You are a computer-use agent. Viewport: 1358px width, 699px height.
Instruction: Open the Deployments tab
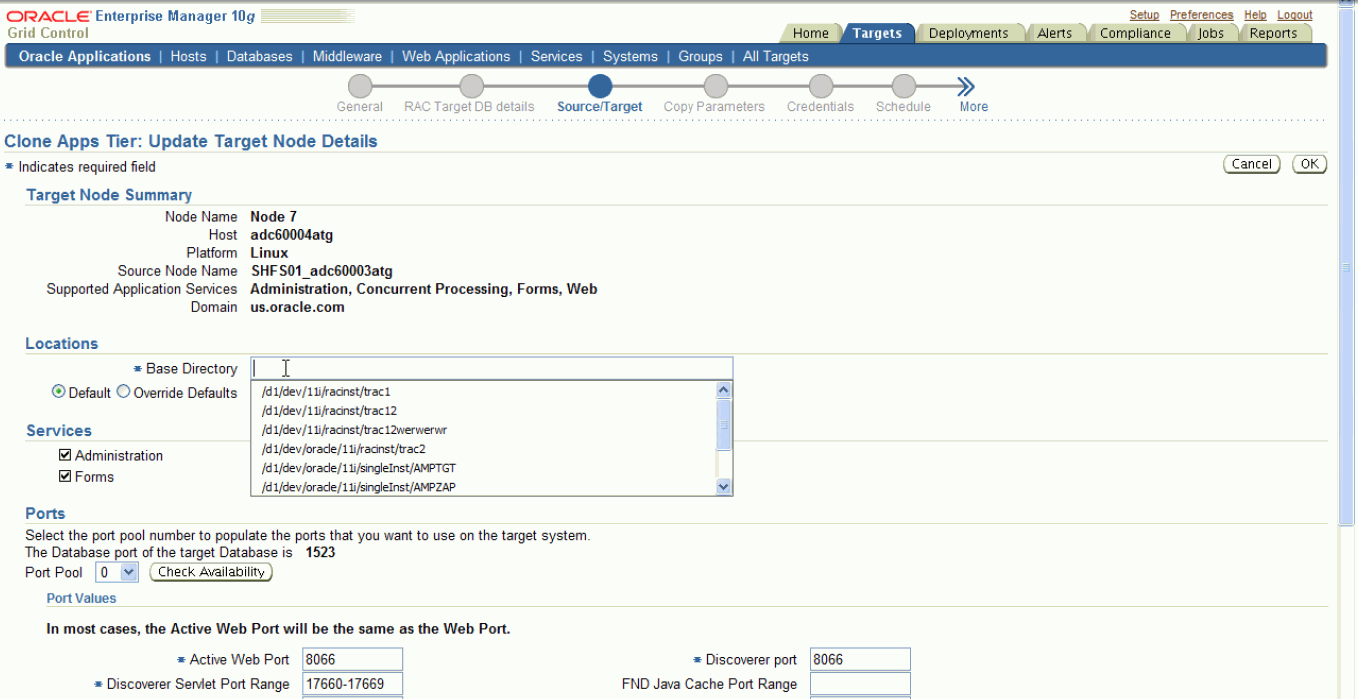pyautogui.click(x=968, y=33)
